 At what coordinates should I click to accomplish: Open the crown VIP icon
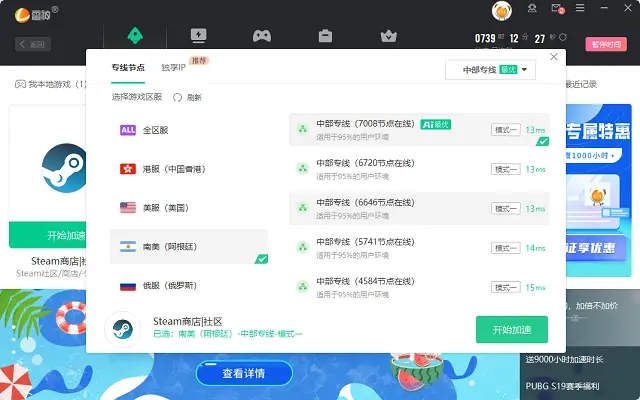click(389, 36)
